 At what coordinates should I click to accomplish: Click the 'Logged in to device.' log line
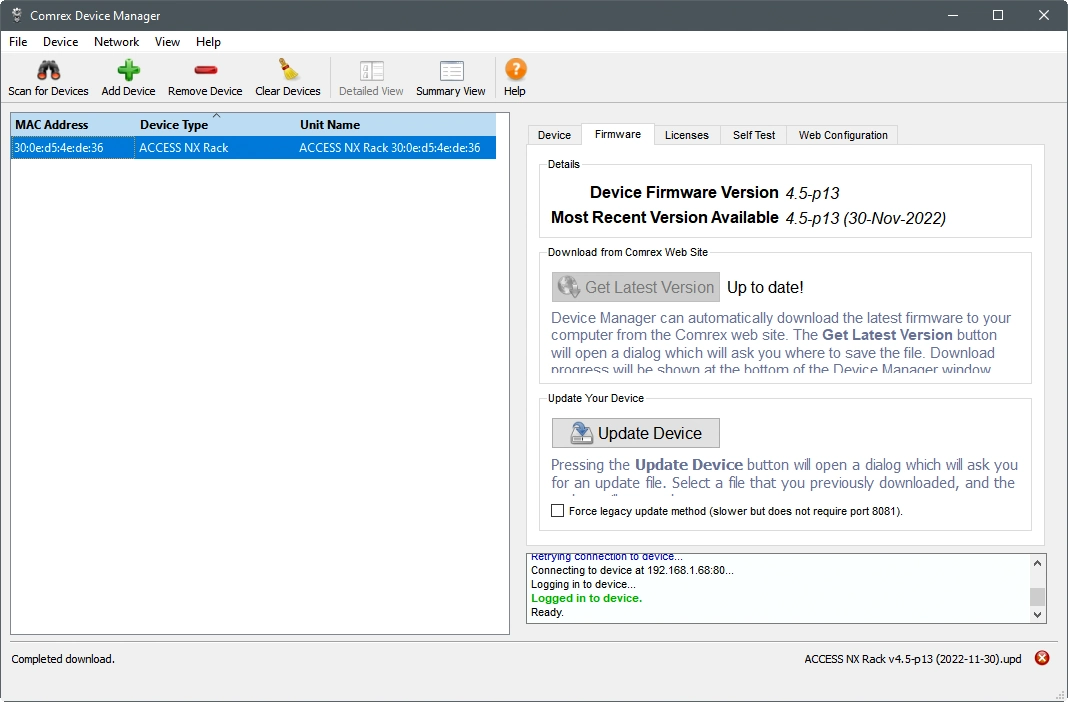coord(586,598)
